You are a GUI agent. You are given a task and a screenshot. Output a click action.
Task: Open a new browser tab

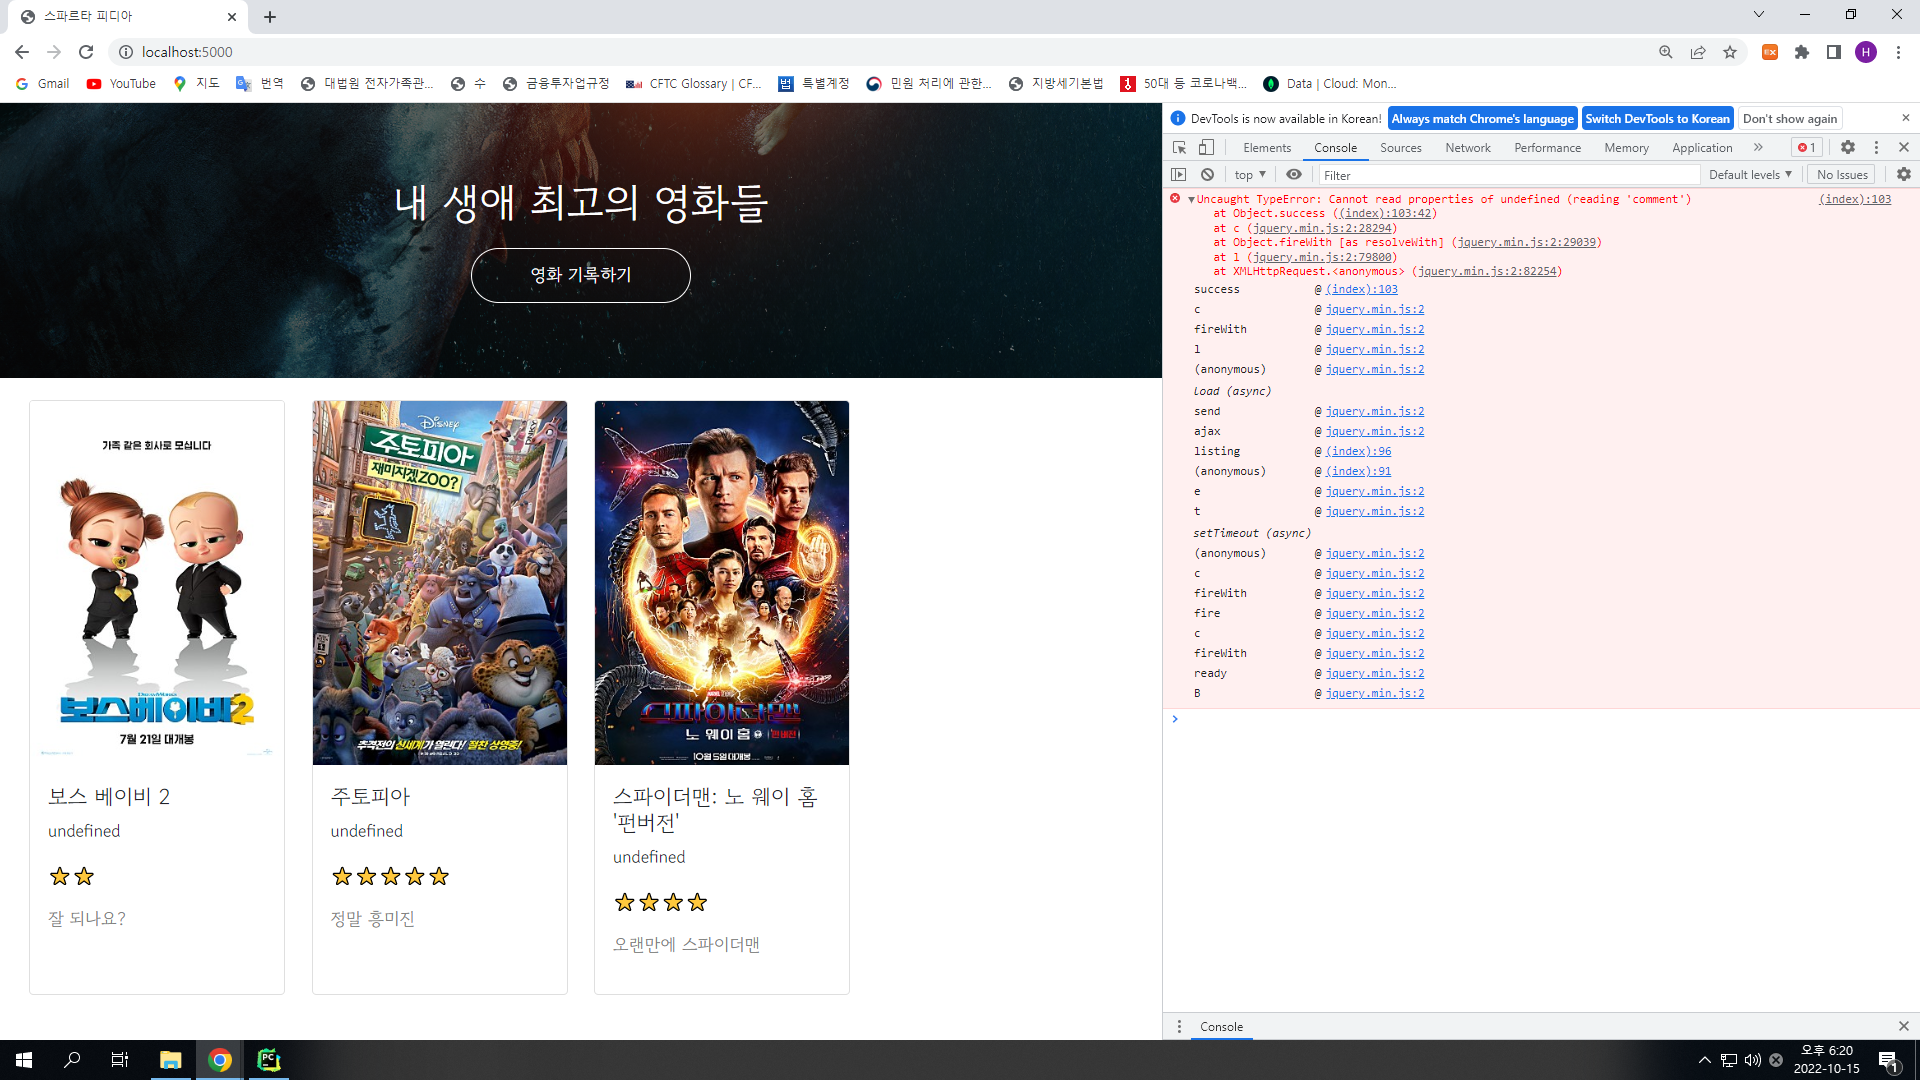click(x=270, y=17)
